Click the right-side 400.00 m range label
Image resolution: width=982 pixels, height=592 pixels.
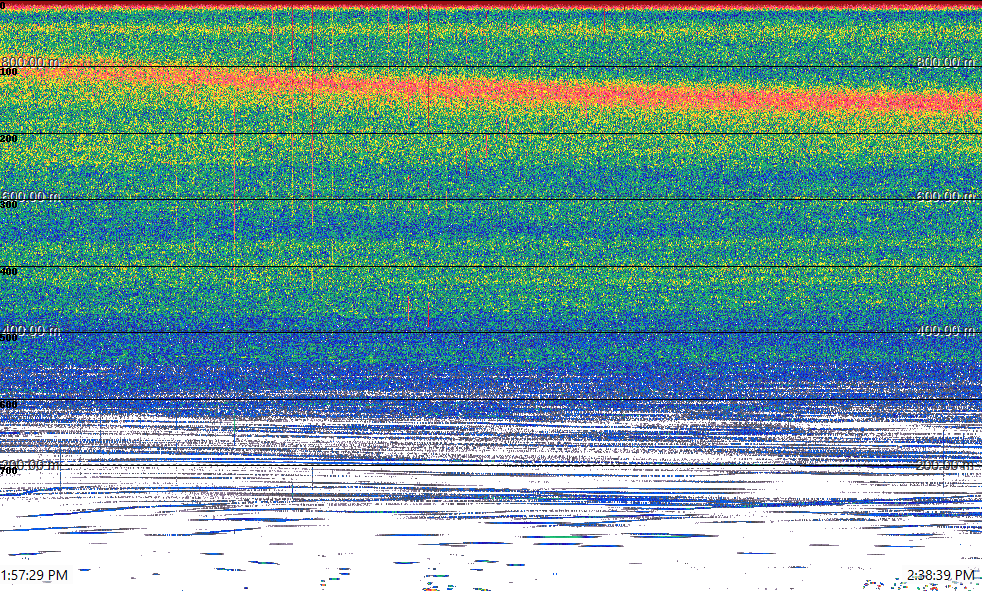click(x=946, y=330)
